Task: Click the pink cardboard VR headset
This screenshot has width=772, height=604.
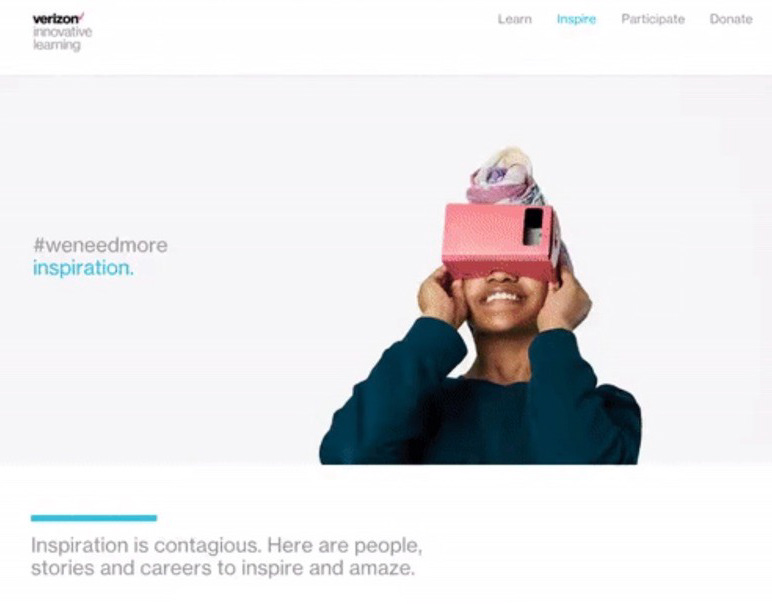Action: pyautogui.click(x=500, y=241)
